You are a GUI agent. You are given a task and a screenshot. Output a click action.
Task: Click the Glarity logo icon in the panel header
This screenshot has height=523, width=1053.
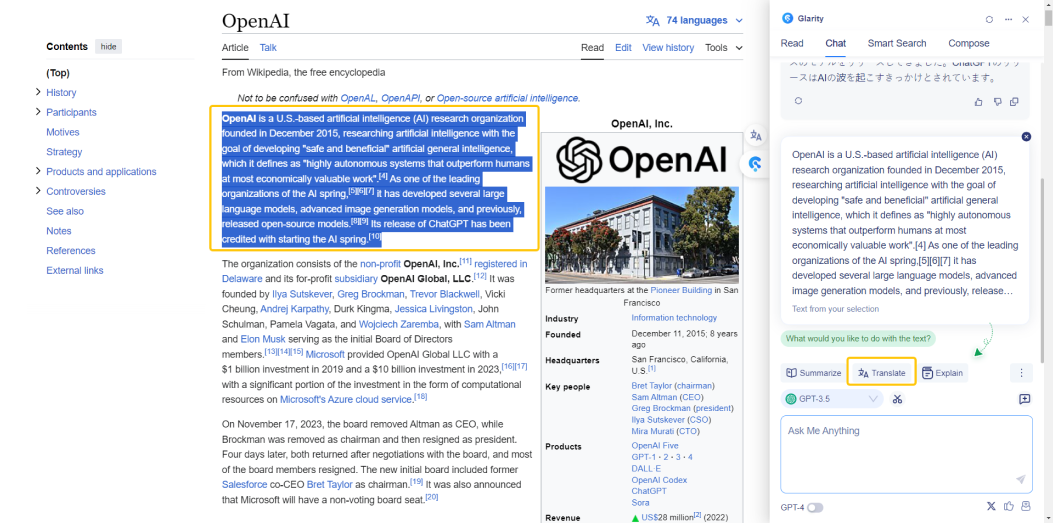click(x=788, y=19)
